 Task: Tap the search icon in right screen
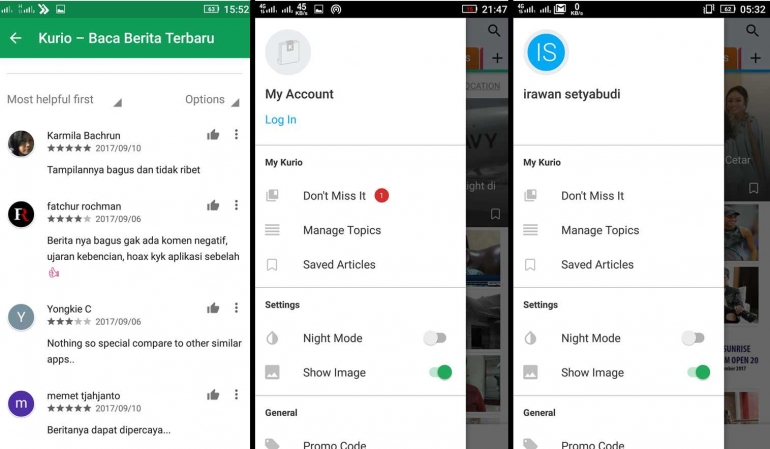[752, 30]
